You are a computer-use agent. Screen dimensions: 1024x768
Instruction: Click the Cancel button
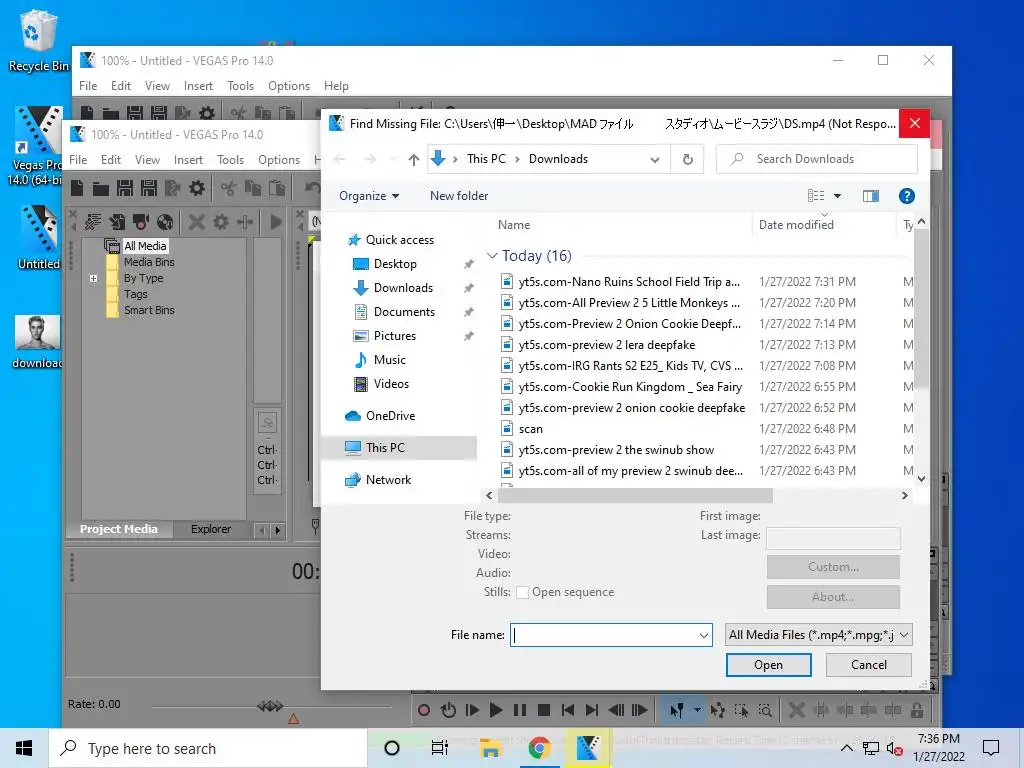[x=869, y=665]
